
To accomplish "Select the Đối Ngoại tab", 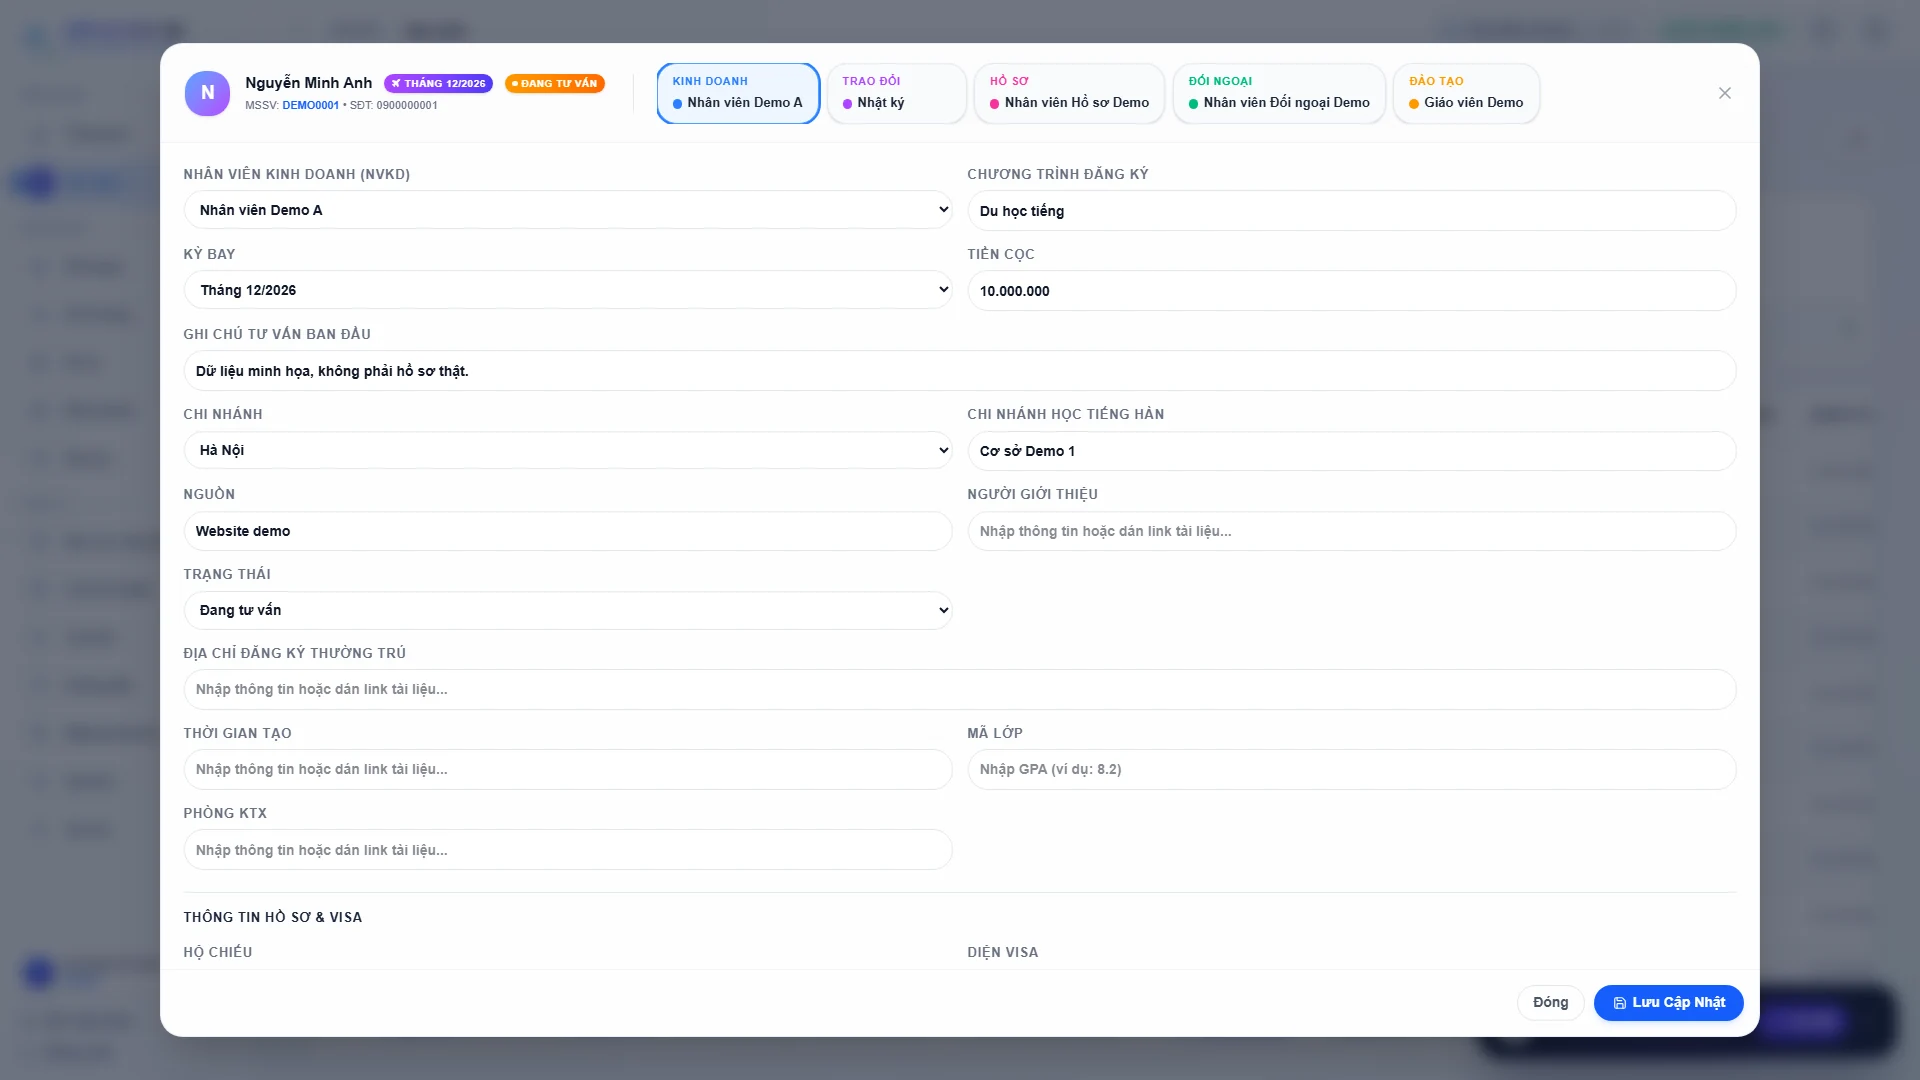I will coord(1279,93).
